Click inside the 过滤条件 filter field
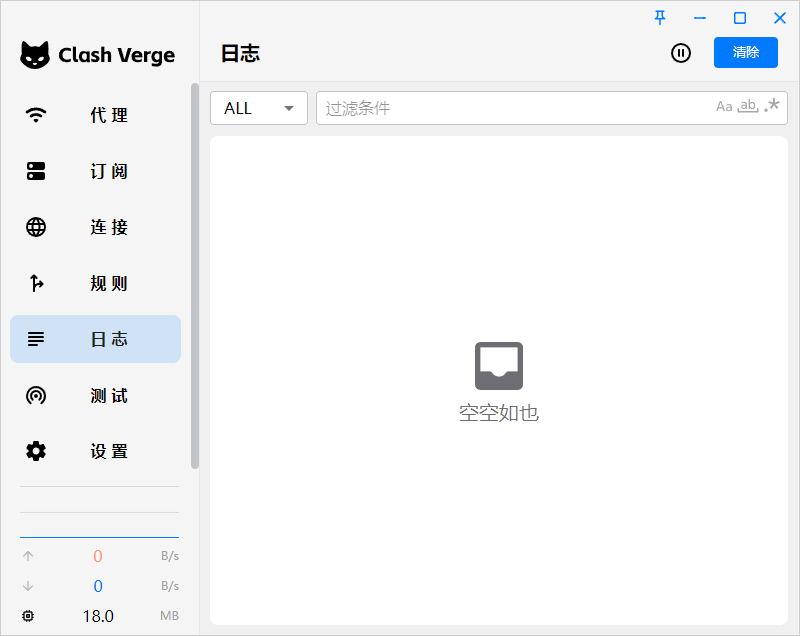 point(450,107)
